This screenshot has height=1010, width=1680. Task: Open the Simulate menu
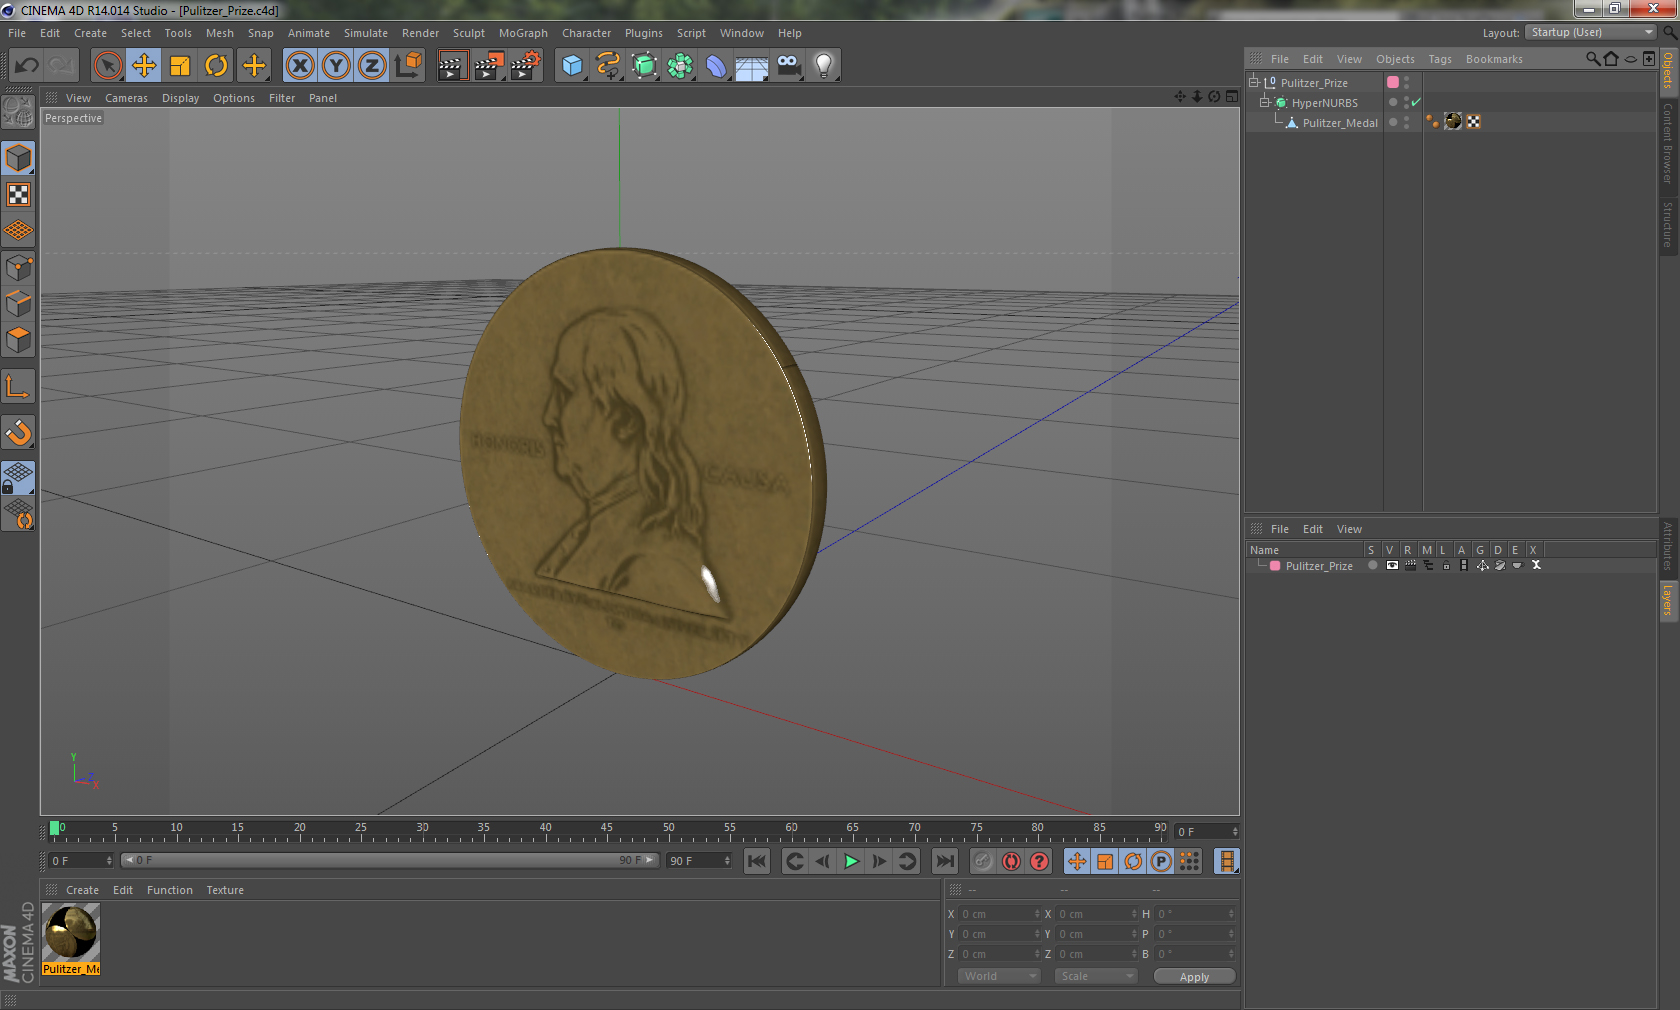(366, 33)
